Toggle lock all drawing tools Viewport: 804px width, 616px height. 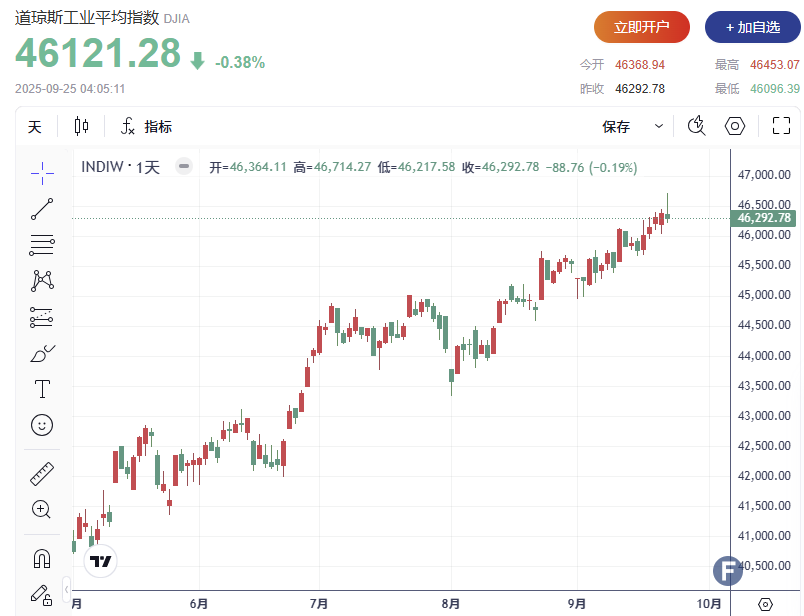[x=42, y=595]
